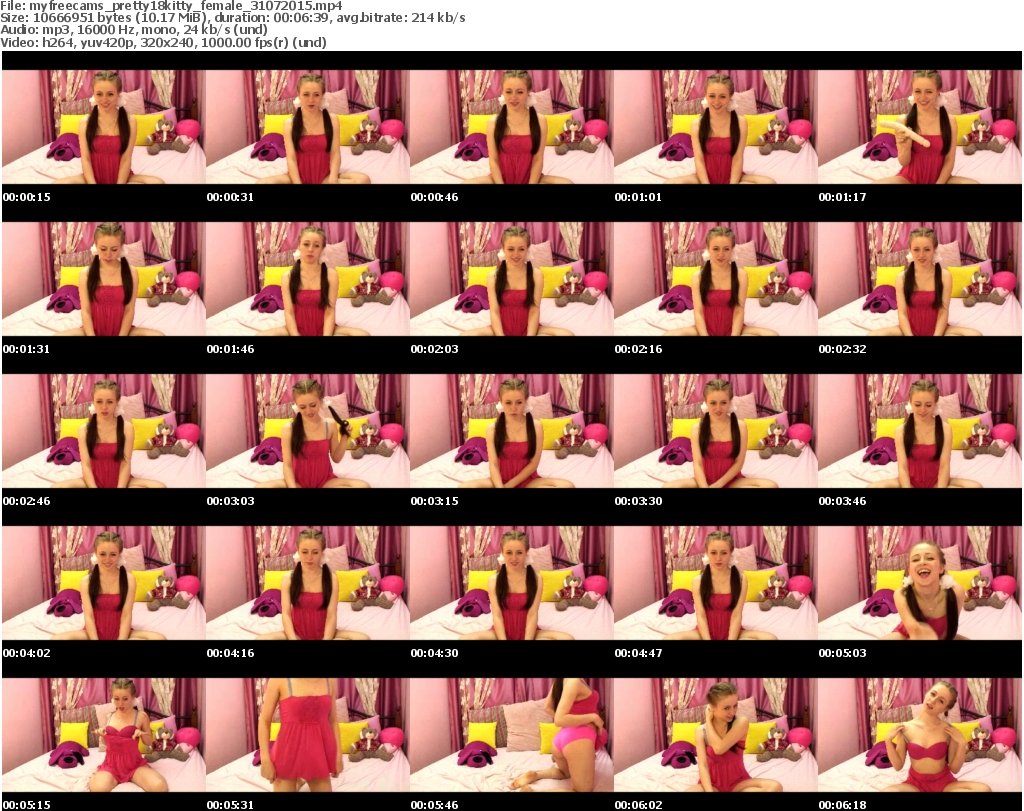Select the thumbnail frame labeled 00:04:47
The image size is (1024, 811).
click(x=716, y=583)
